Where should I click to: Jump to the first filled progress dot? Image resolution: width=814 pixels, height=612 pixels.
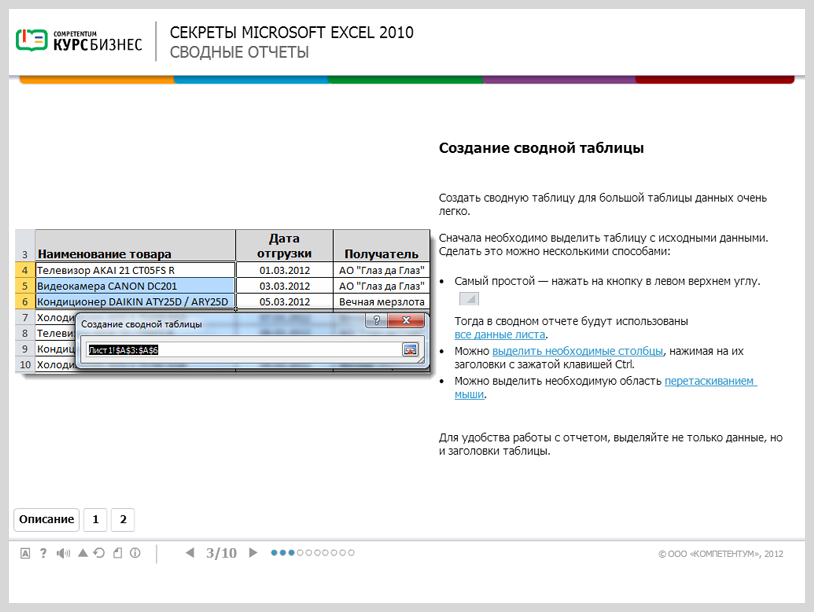point(274,553)
